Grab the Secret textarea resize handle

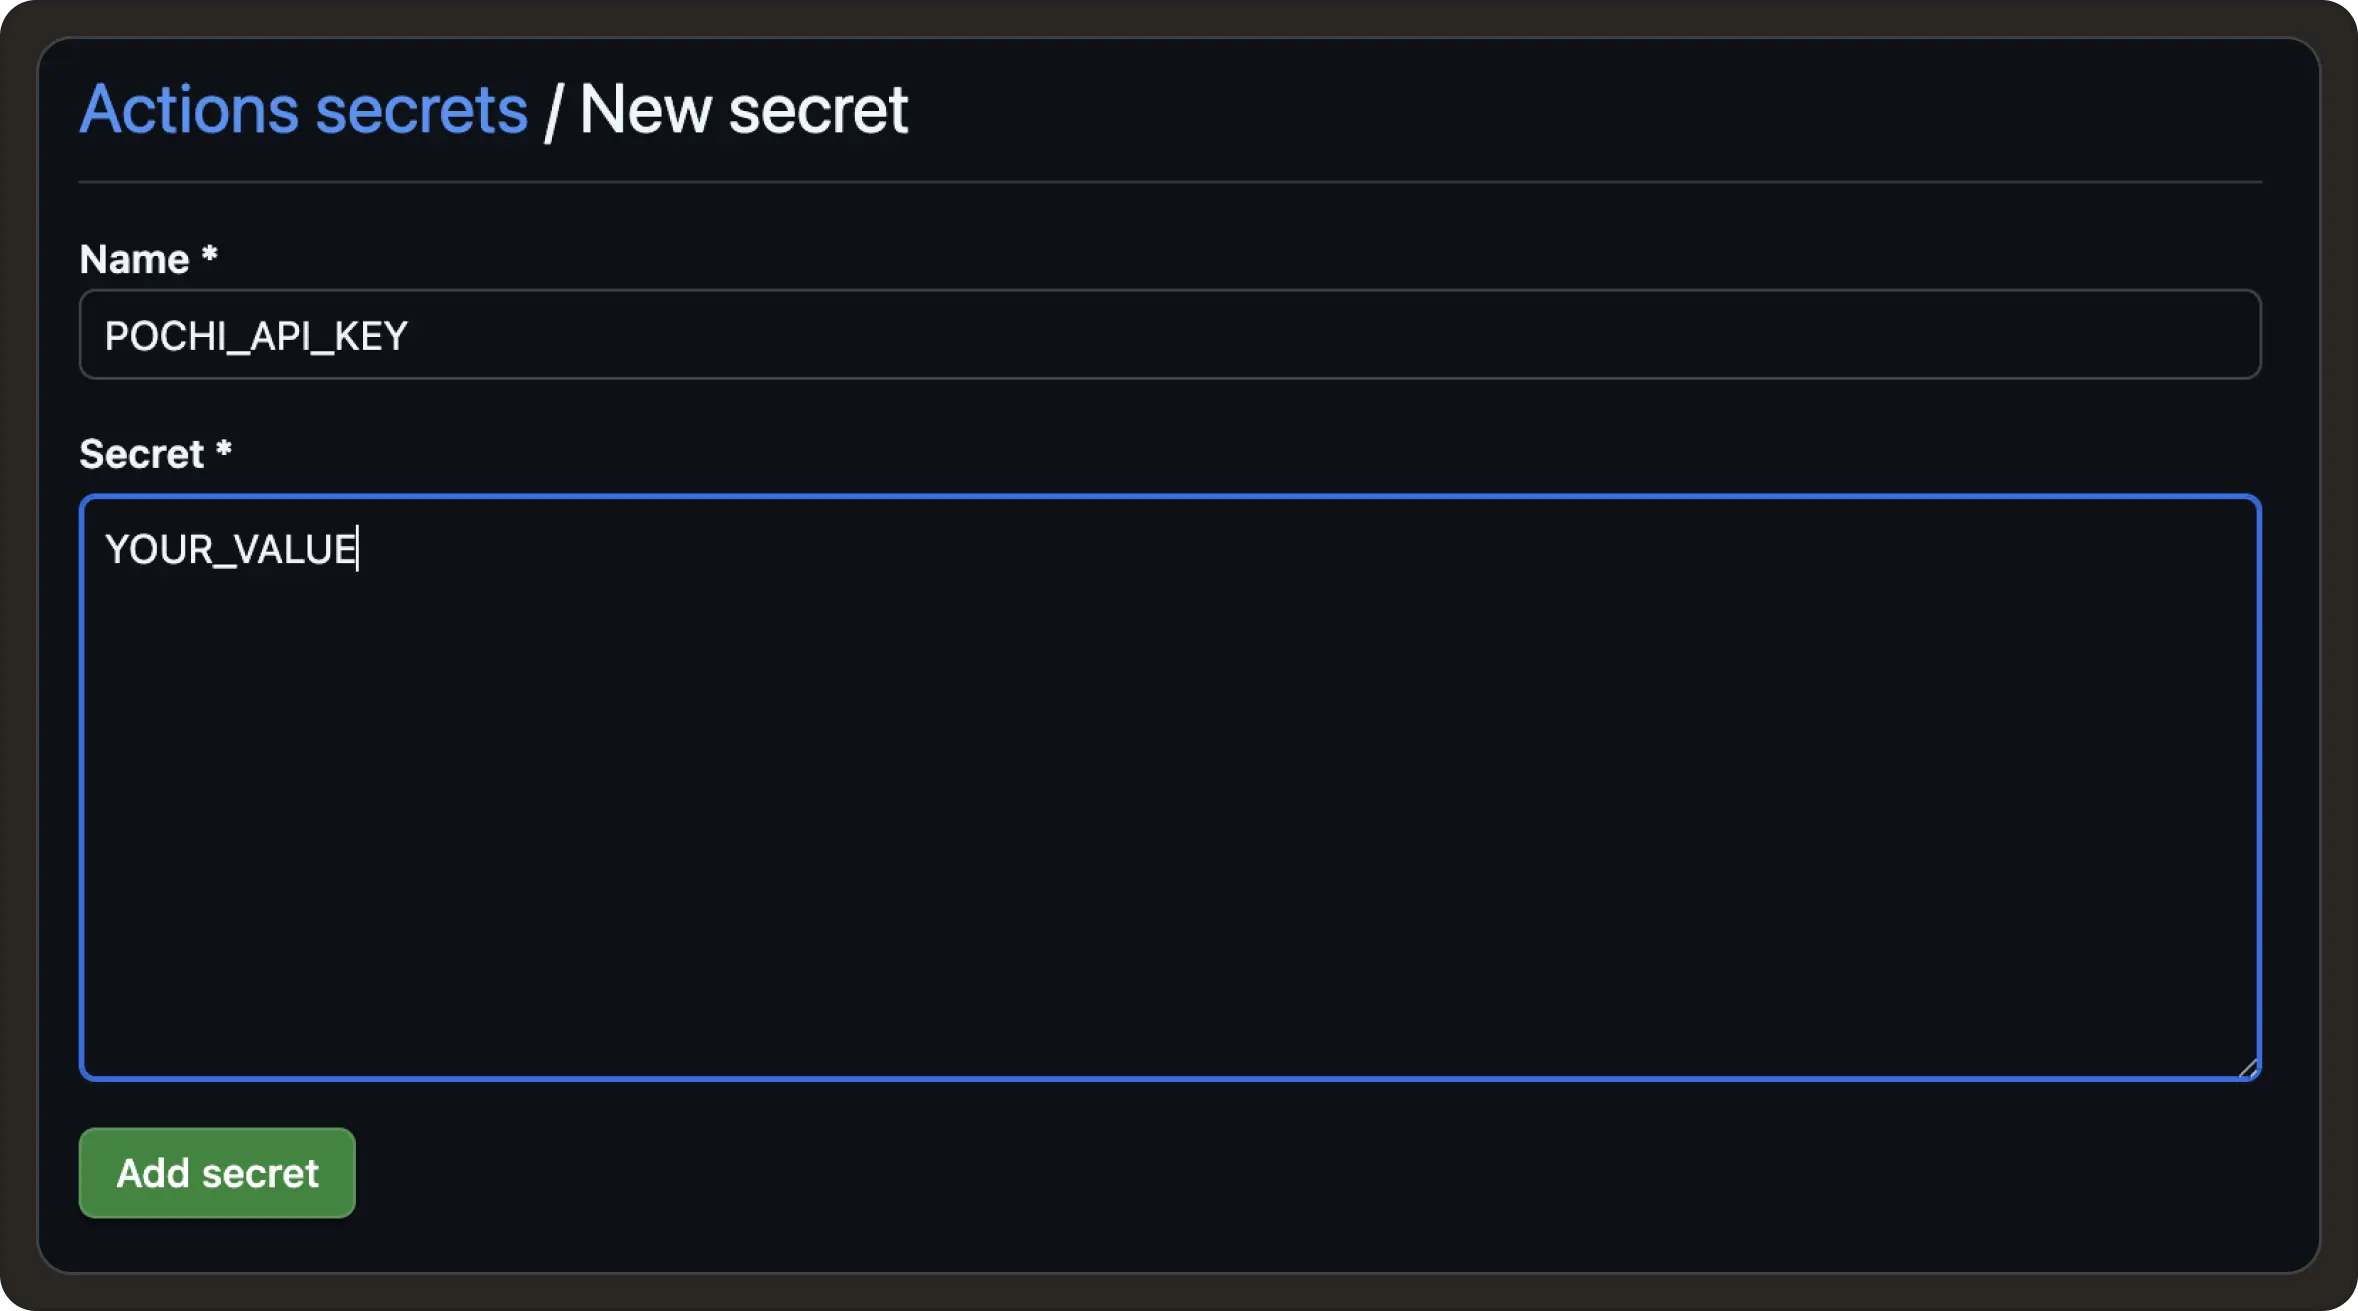2248,1068
